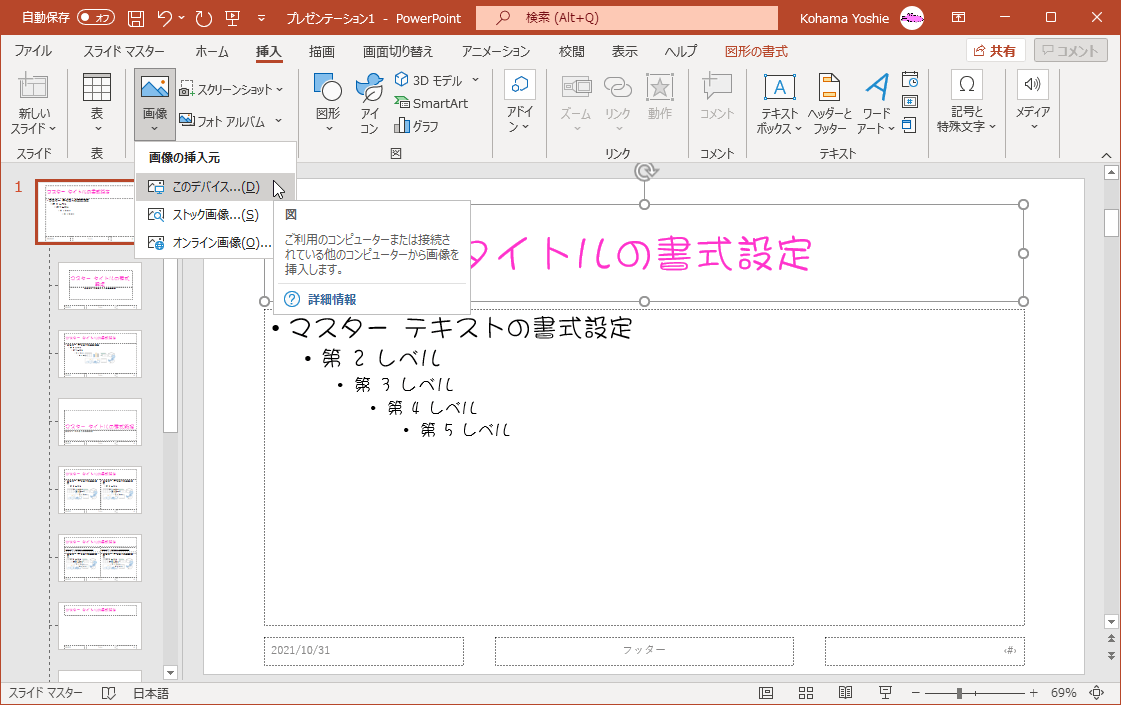Switch to slide sorter view icon
The image size is (1121, 705).
tap(805, 693)
